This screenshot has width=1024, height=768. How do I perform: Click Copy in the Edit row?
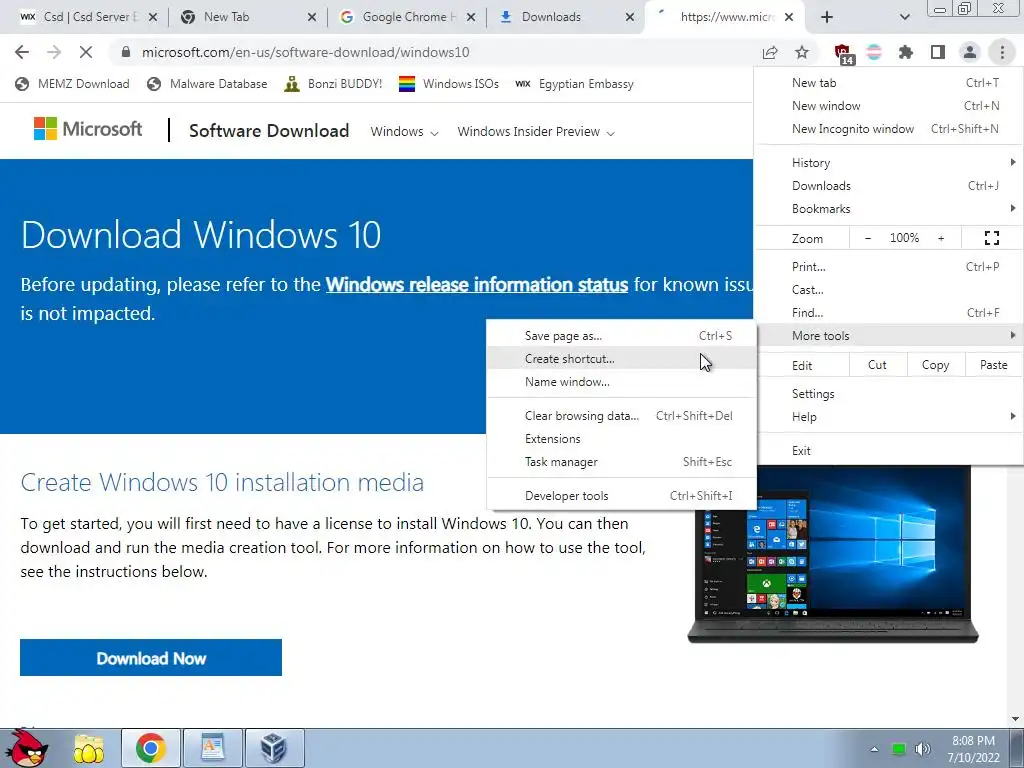(935, 365)
